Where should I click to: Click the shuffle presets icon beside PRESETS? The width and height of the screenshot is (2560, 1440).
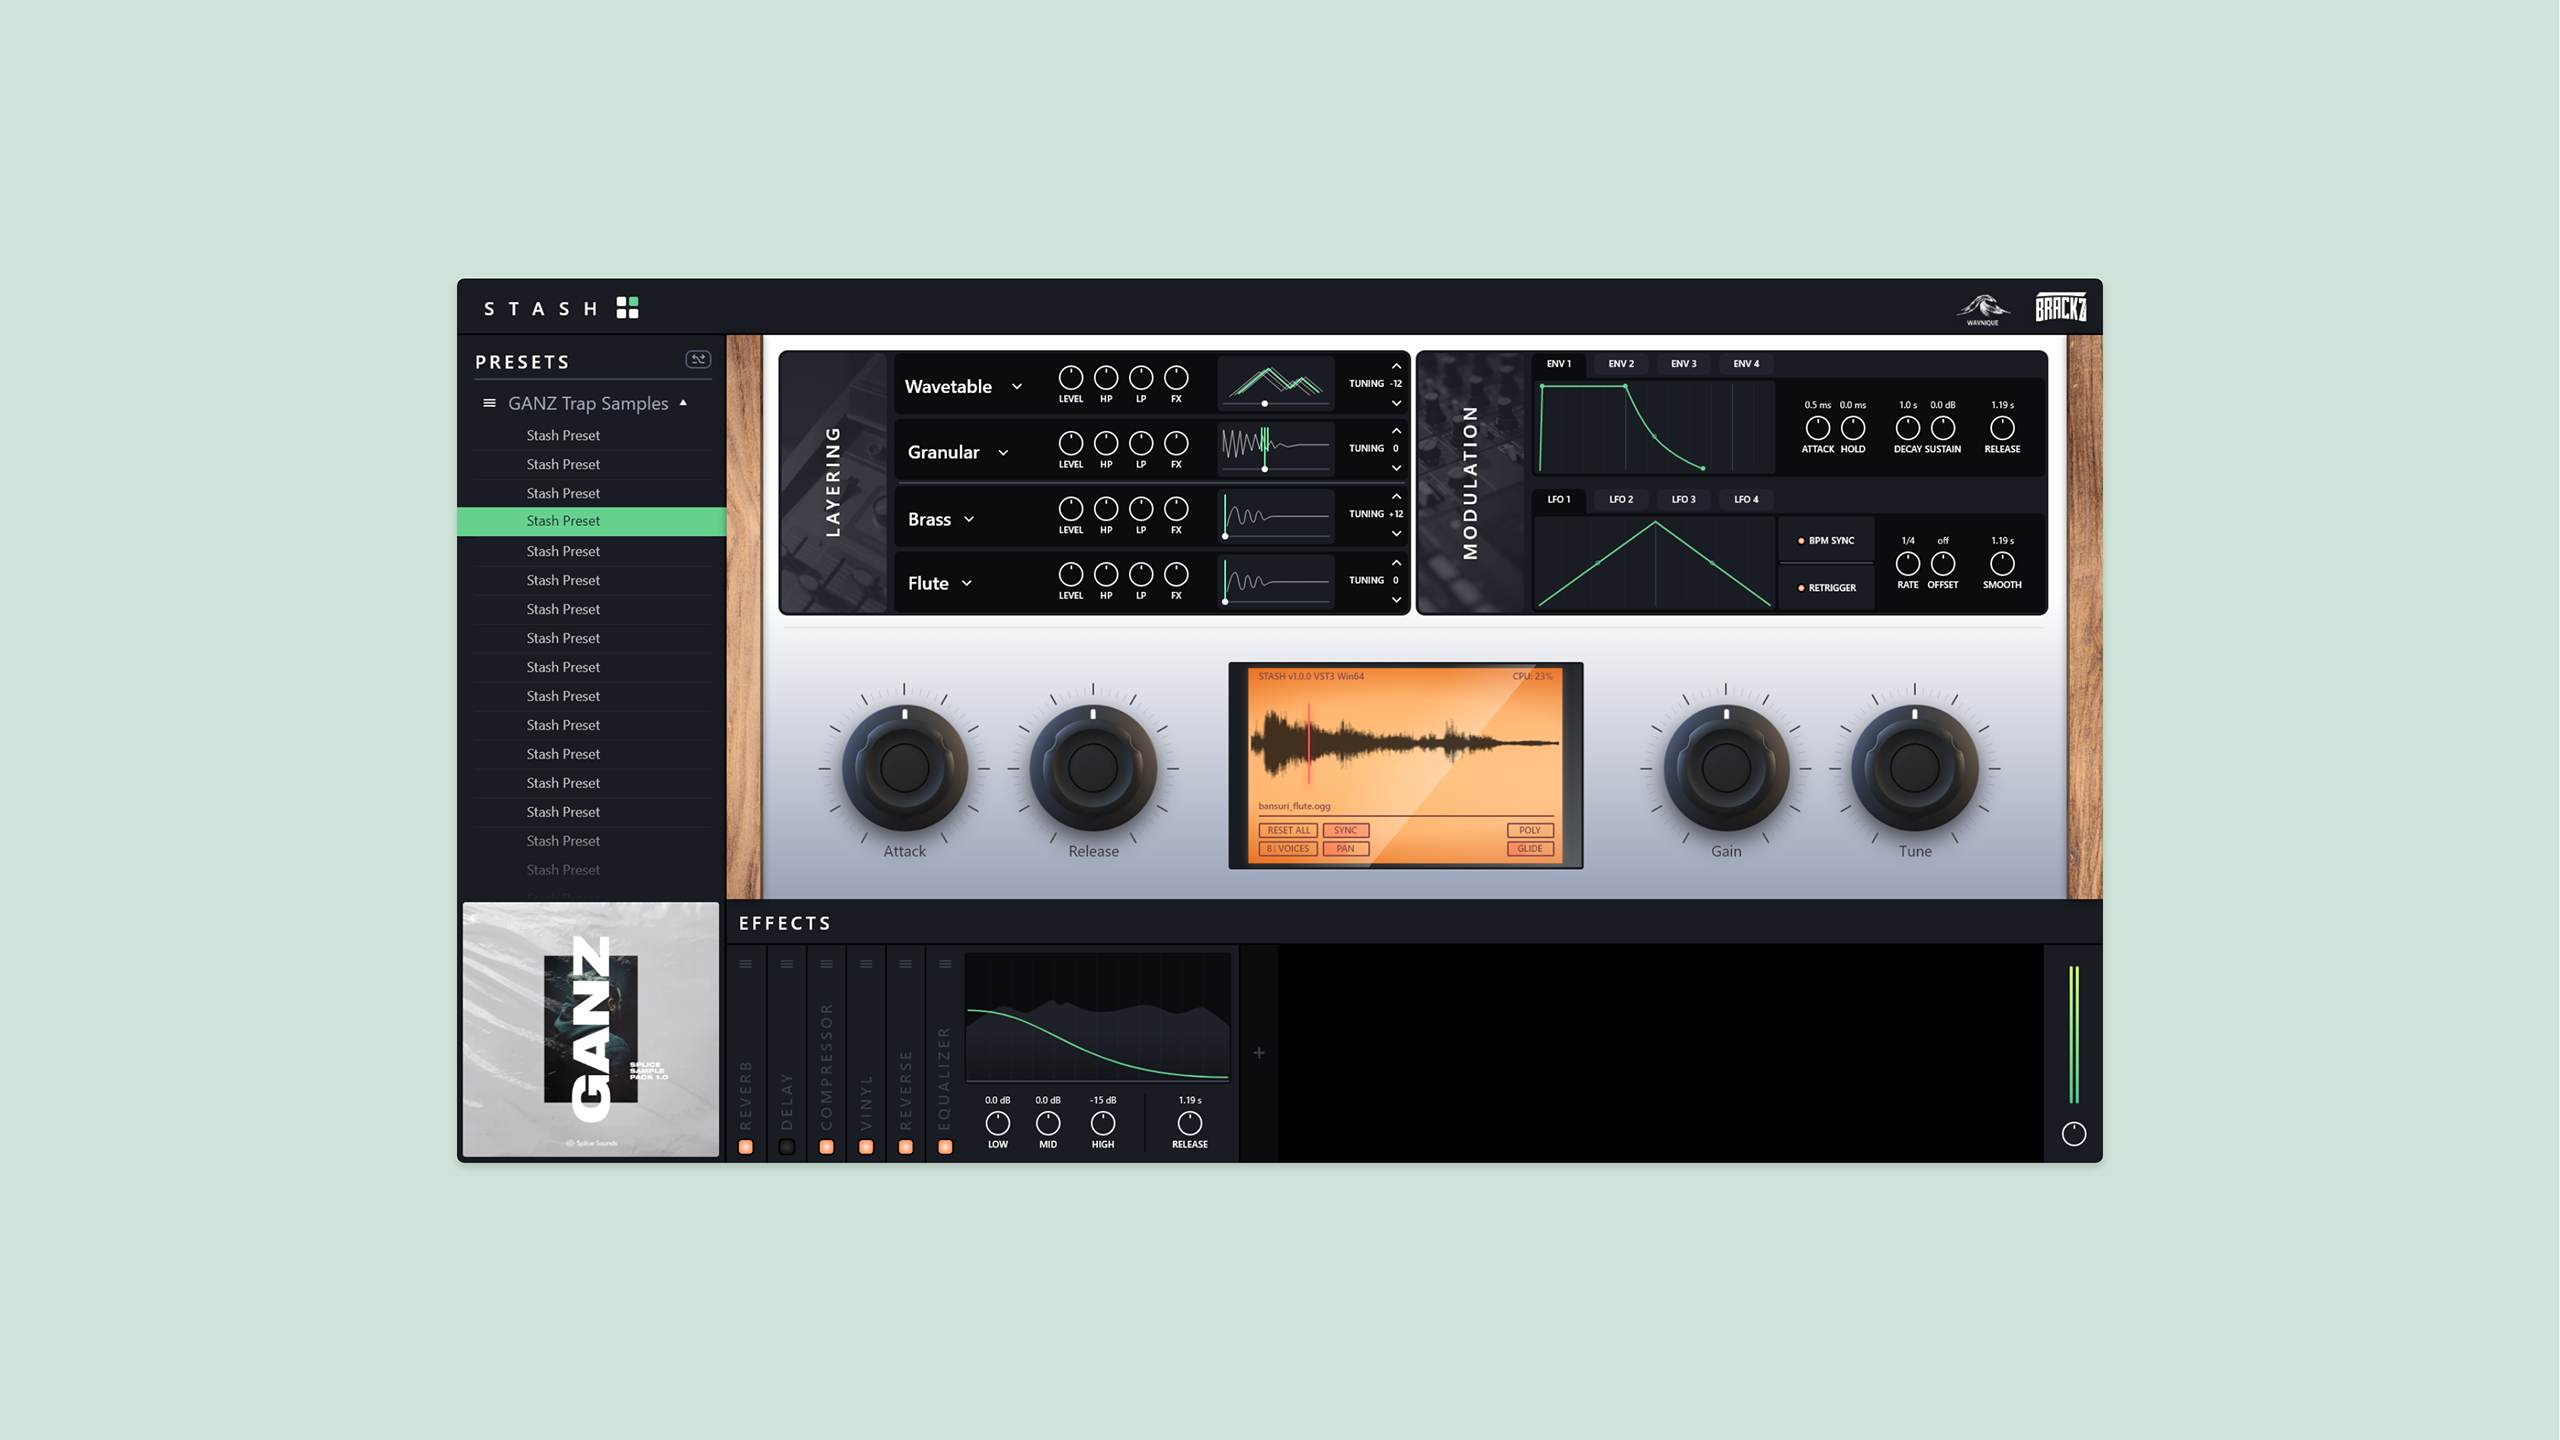pos(700,360)
